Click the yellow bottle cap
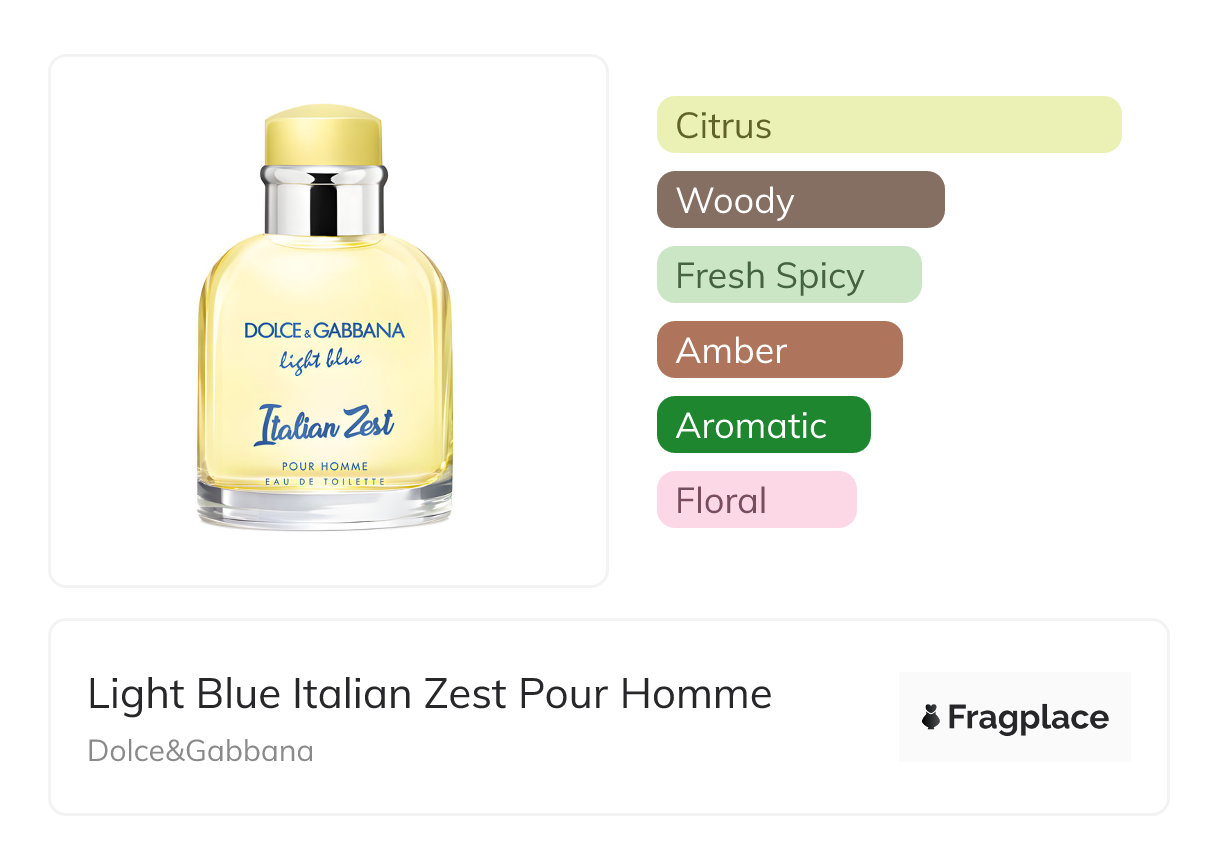The width and height of the screenshot is (1218, 864). point(323,137)
